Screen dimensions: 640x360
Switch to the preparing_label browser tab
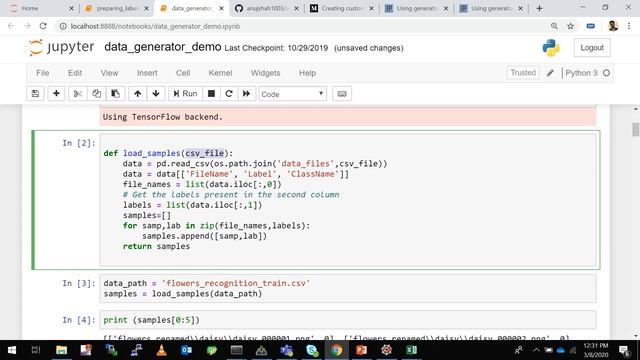[117, 8]
